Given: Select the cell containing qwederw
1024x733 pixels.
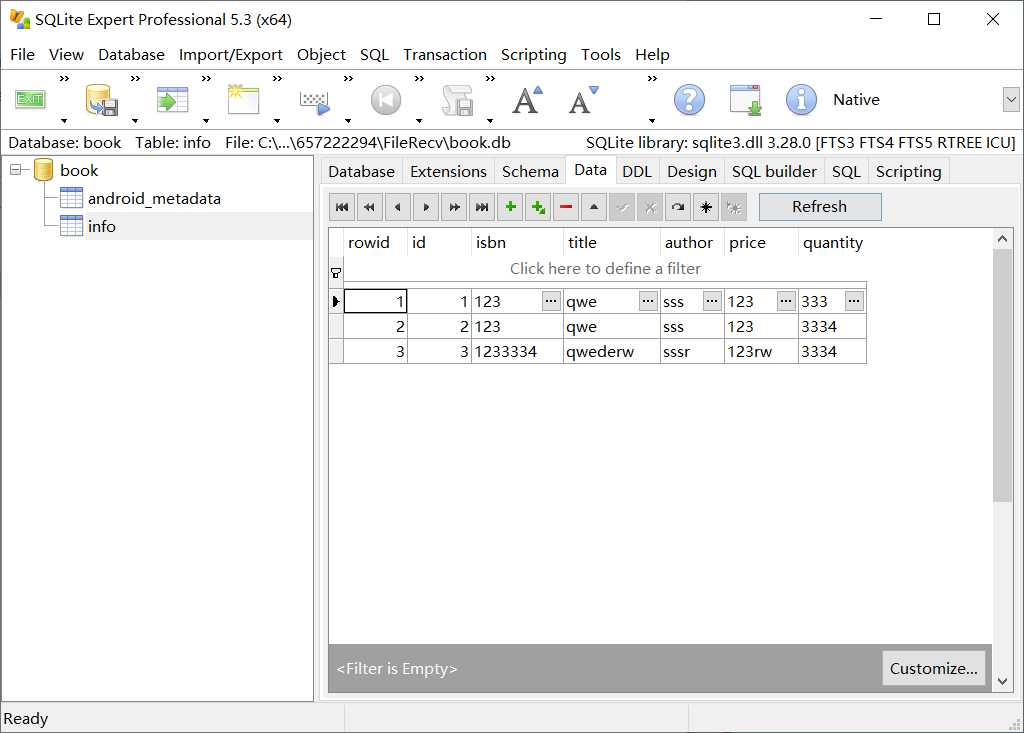Looking at the screenshot, I should pos(611,351).
